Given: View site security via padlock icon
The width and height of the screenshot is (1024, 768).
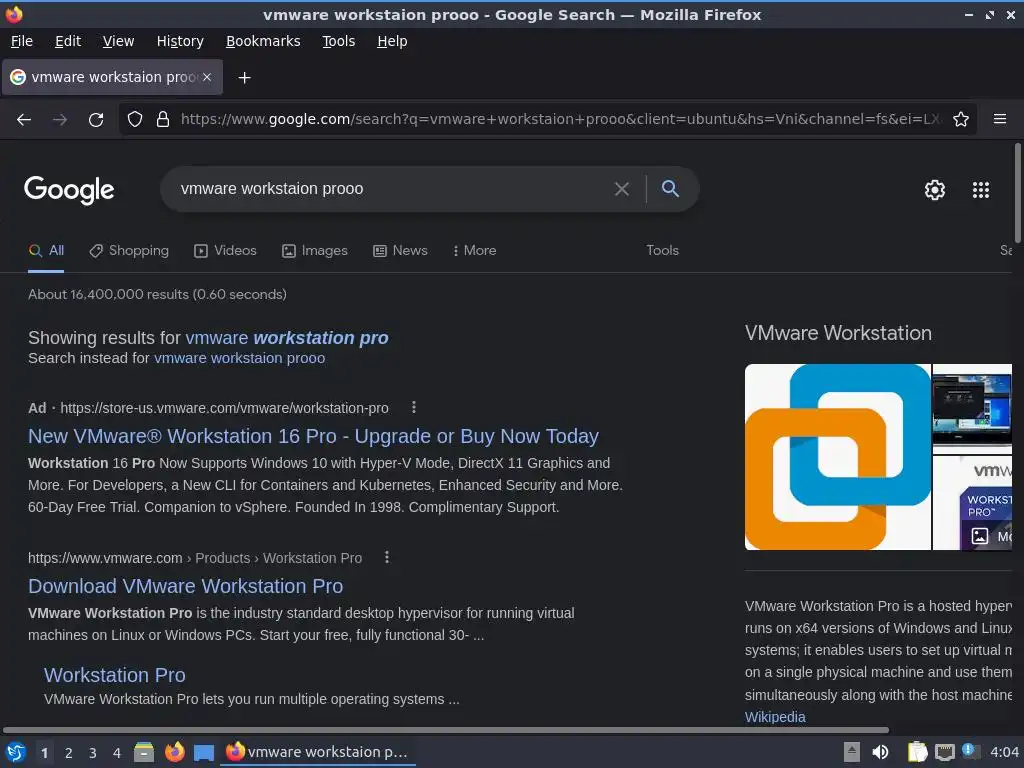Looking at the screenshot, I should (x=163, y=120).
